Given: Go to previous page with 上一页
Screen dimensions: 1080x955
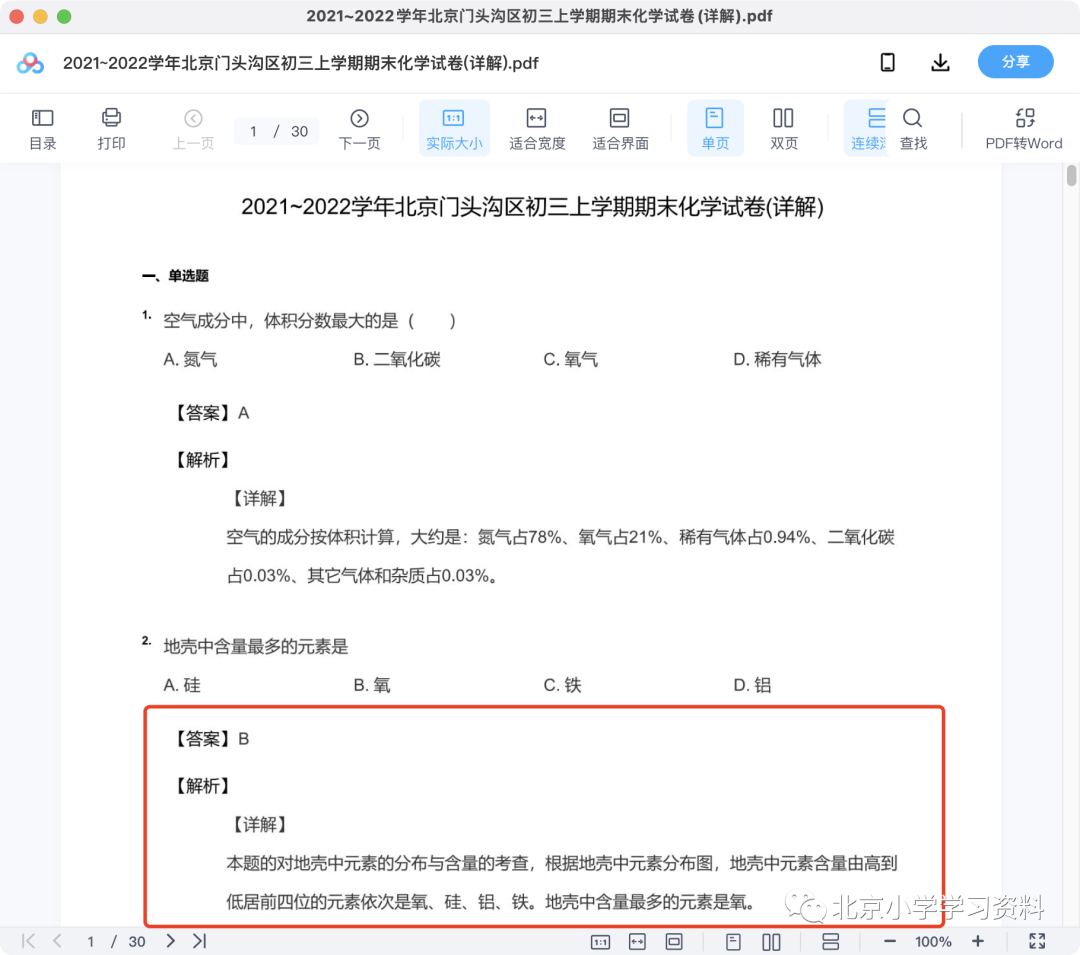Looking at the screenshot, I should [x=193, y=129].
